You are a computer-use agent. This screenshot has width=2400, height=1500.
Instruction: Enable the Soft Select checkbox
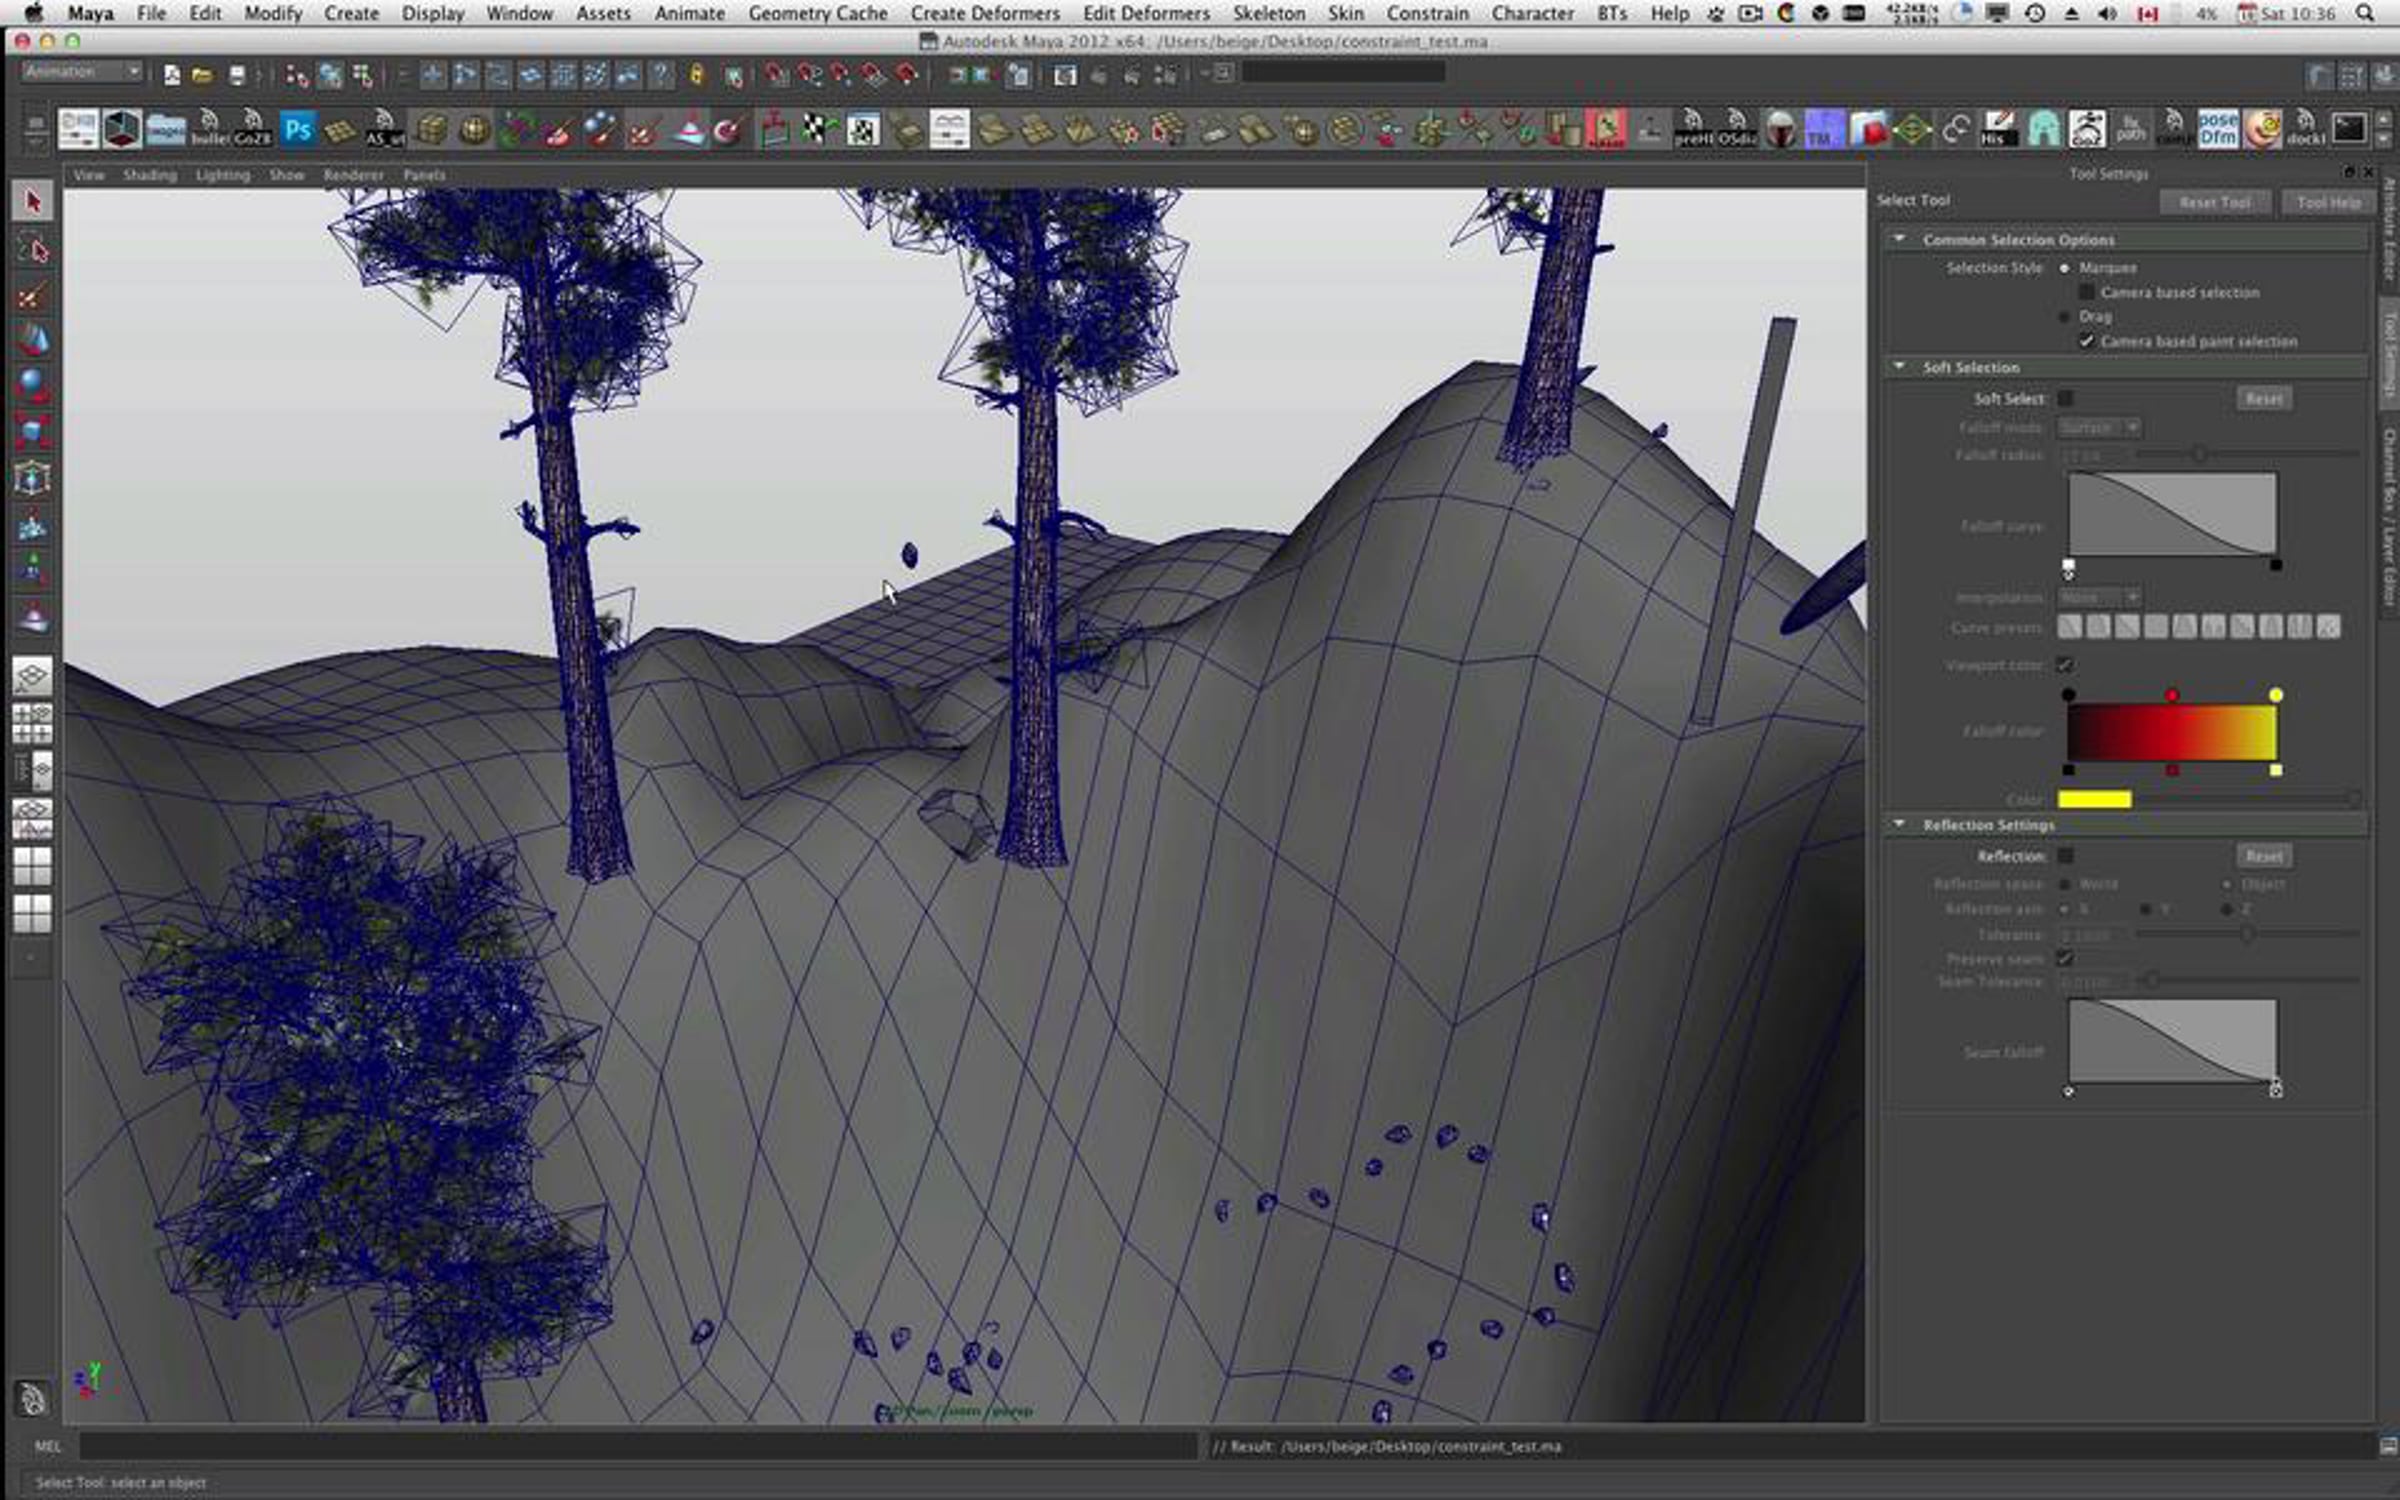[x=2066, y=398]
